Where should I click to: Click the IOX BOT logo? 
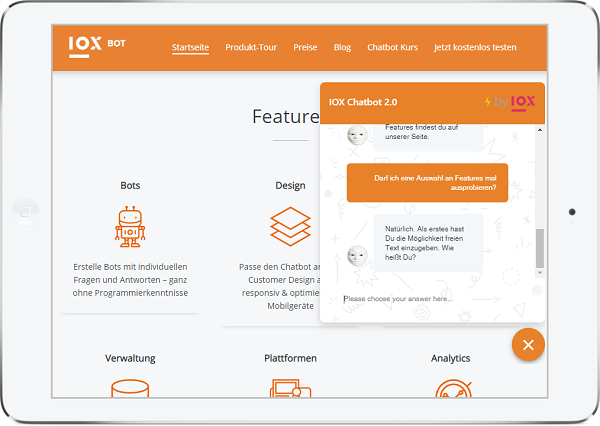coord(97,47)
